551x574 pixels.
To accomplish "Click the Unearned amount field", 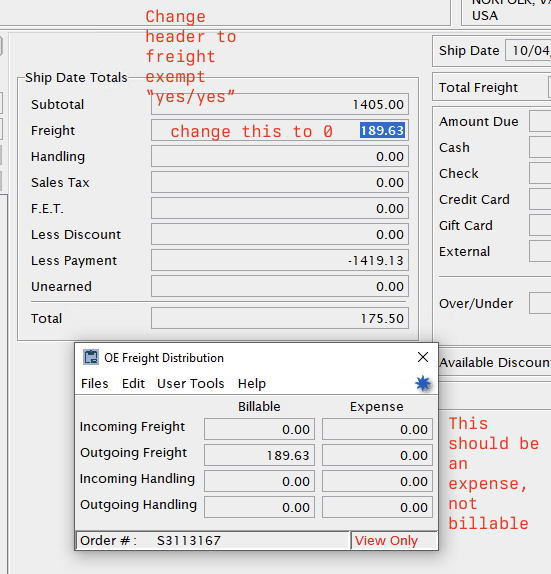I will pos(280,286).
